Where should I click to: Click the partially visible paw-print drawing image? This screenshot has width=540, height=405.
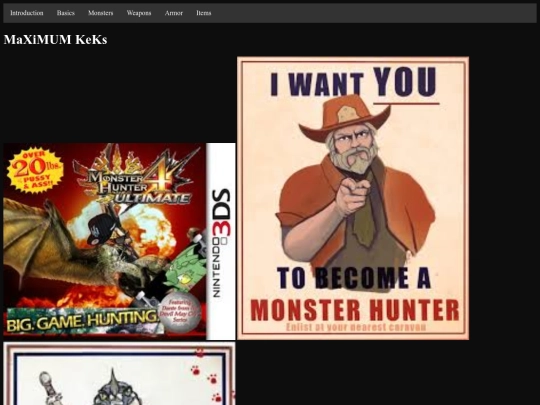pos(120,373)
